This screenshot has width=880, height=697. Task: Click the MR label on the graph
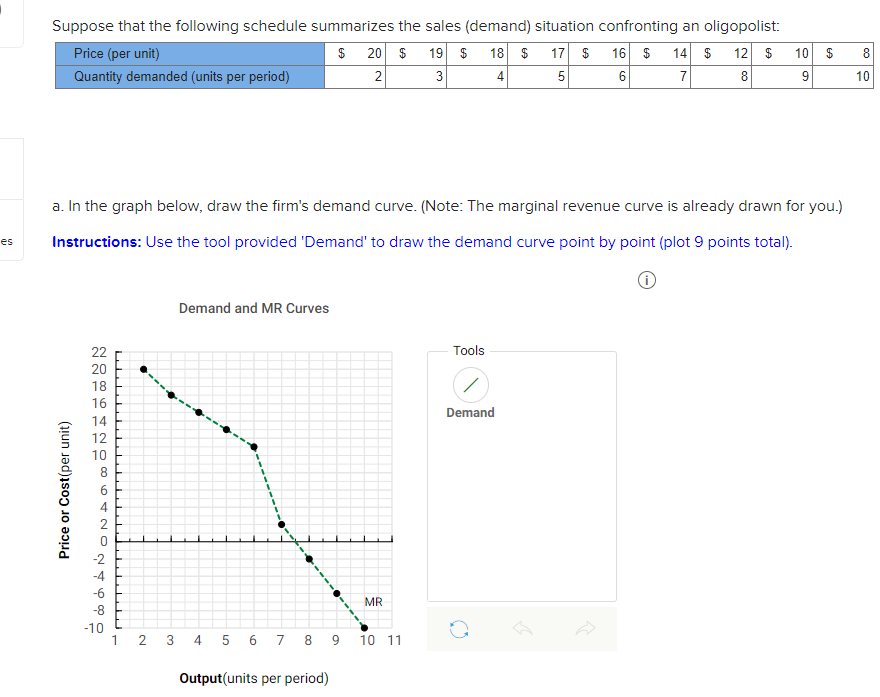point(373,601)
